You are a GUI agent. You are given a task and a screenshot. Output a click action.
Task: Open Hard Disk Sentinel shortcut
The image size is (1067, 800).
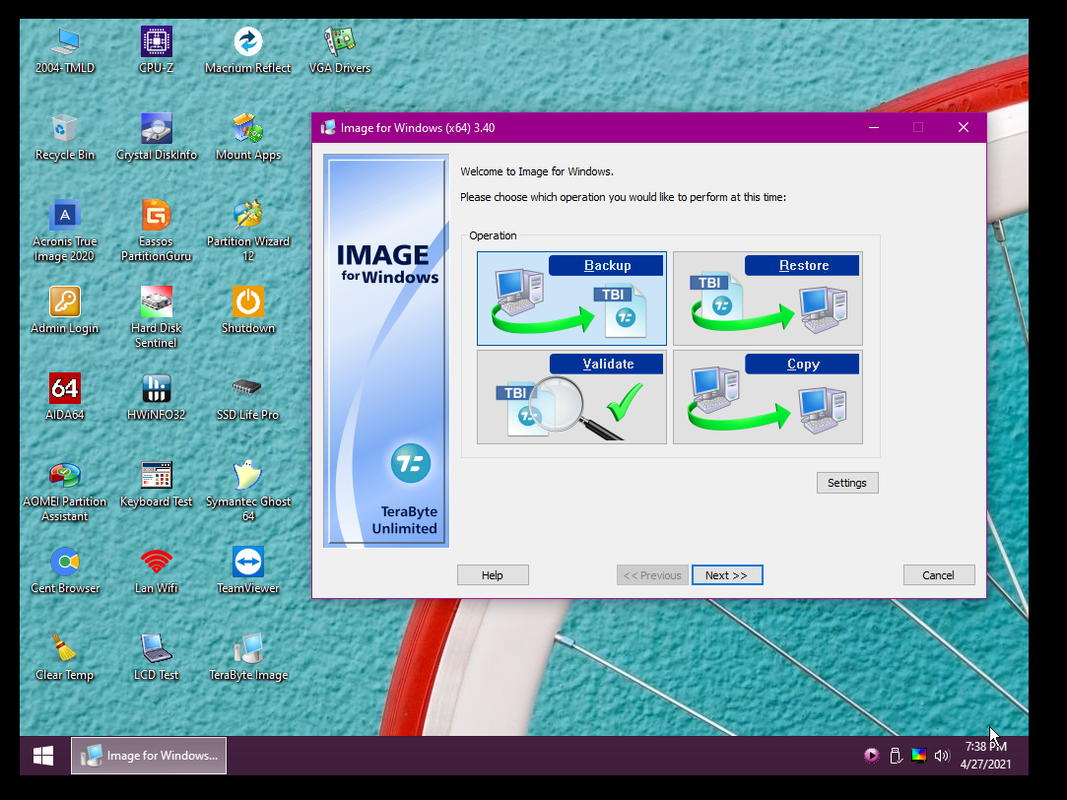[156, 318]
